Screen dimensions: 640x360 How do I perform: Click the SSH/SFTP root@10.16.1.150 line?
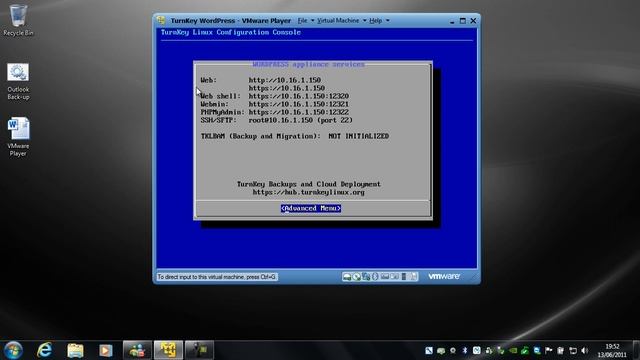click(x=276, y=120)
